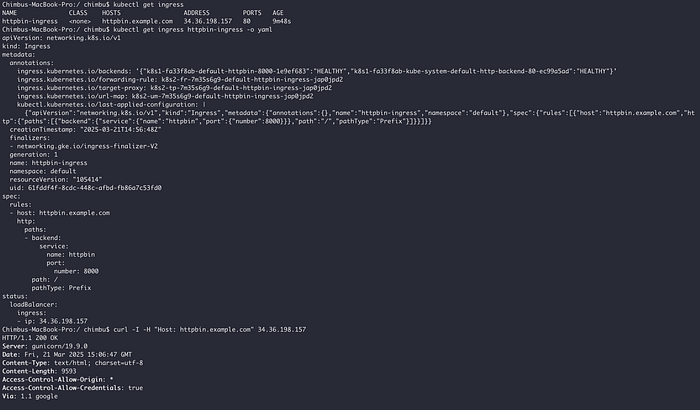Click the networking.gke.io/ingress-finalizer-V2 entry

point(83,146)
